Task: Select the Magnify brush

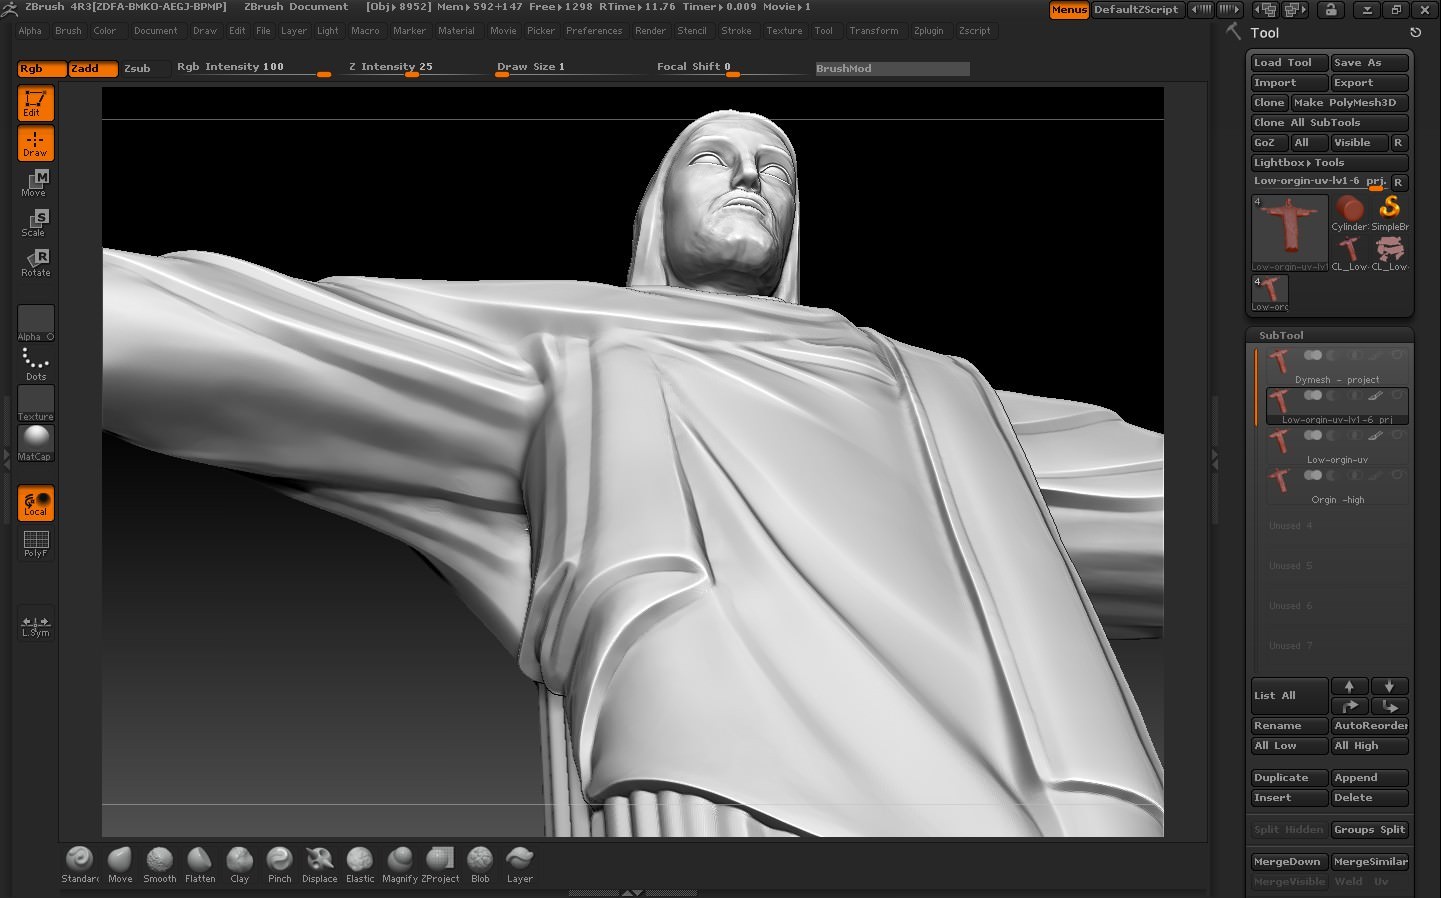Action: point(400,865)
